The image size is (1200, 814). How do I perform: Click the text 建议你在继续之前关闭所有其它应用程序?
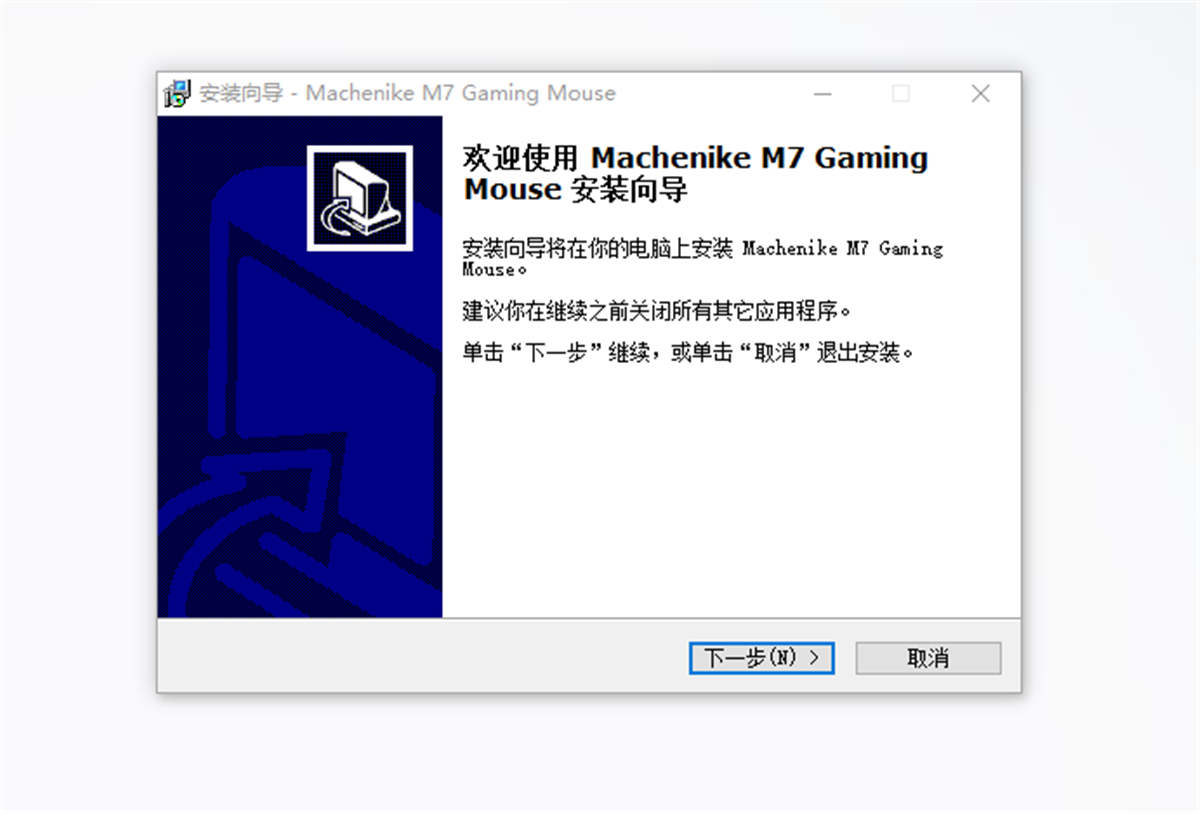657,310
